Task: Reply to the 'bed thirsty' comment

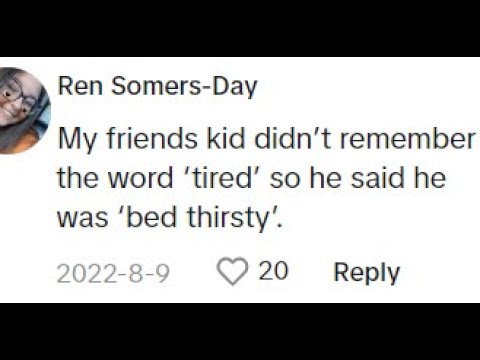Action: pos(367,273)
